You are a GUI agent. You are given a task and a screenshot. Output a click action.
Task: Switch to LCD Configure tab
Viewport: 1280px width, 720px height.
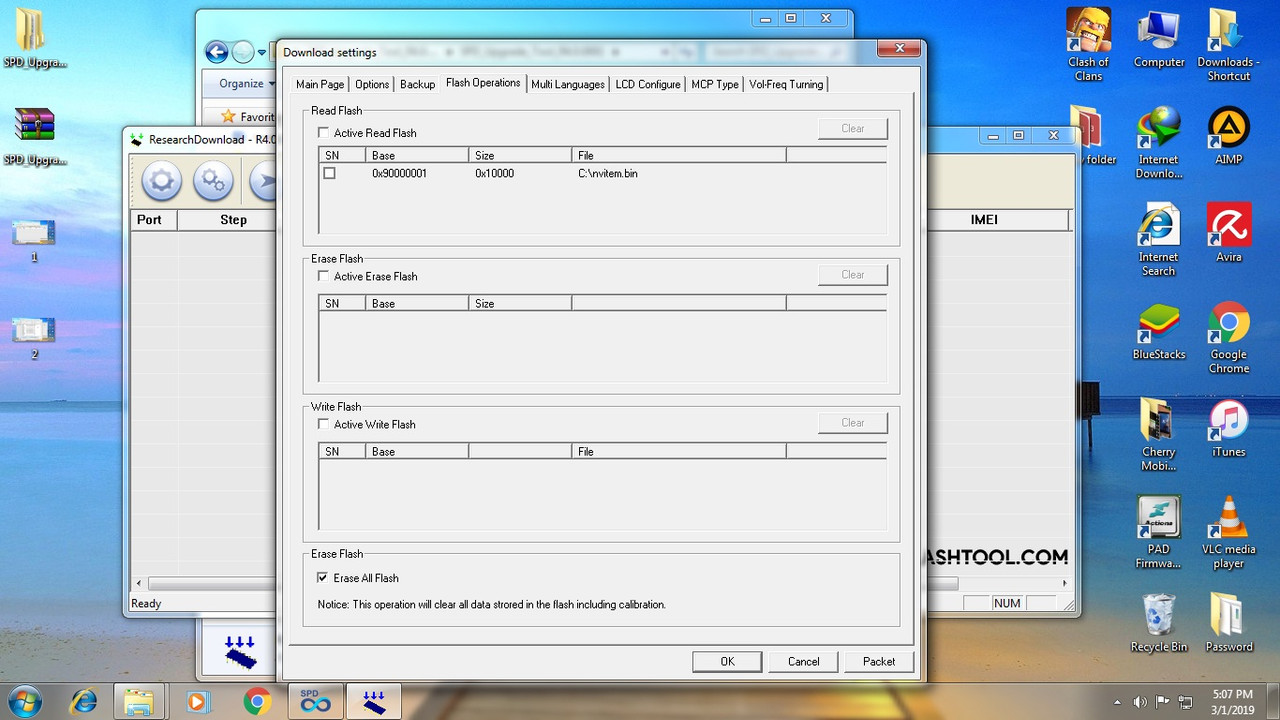[x=648, y=84]
